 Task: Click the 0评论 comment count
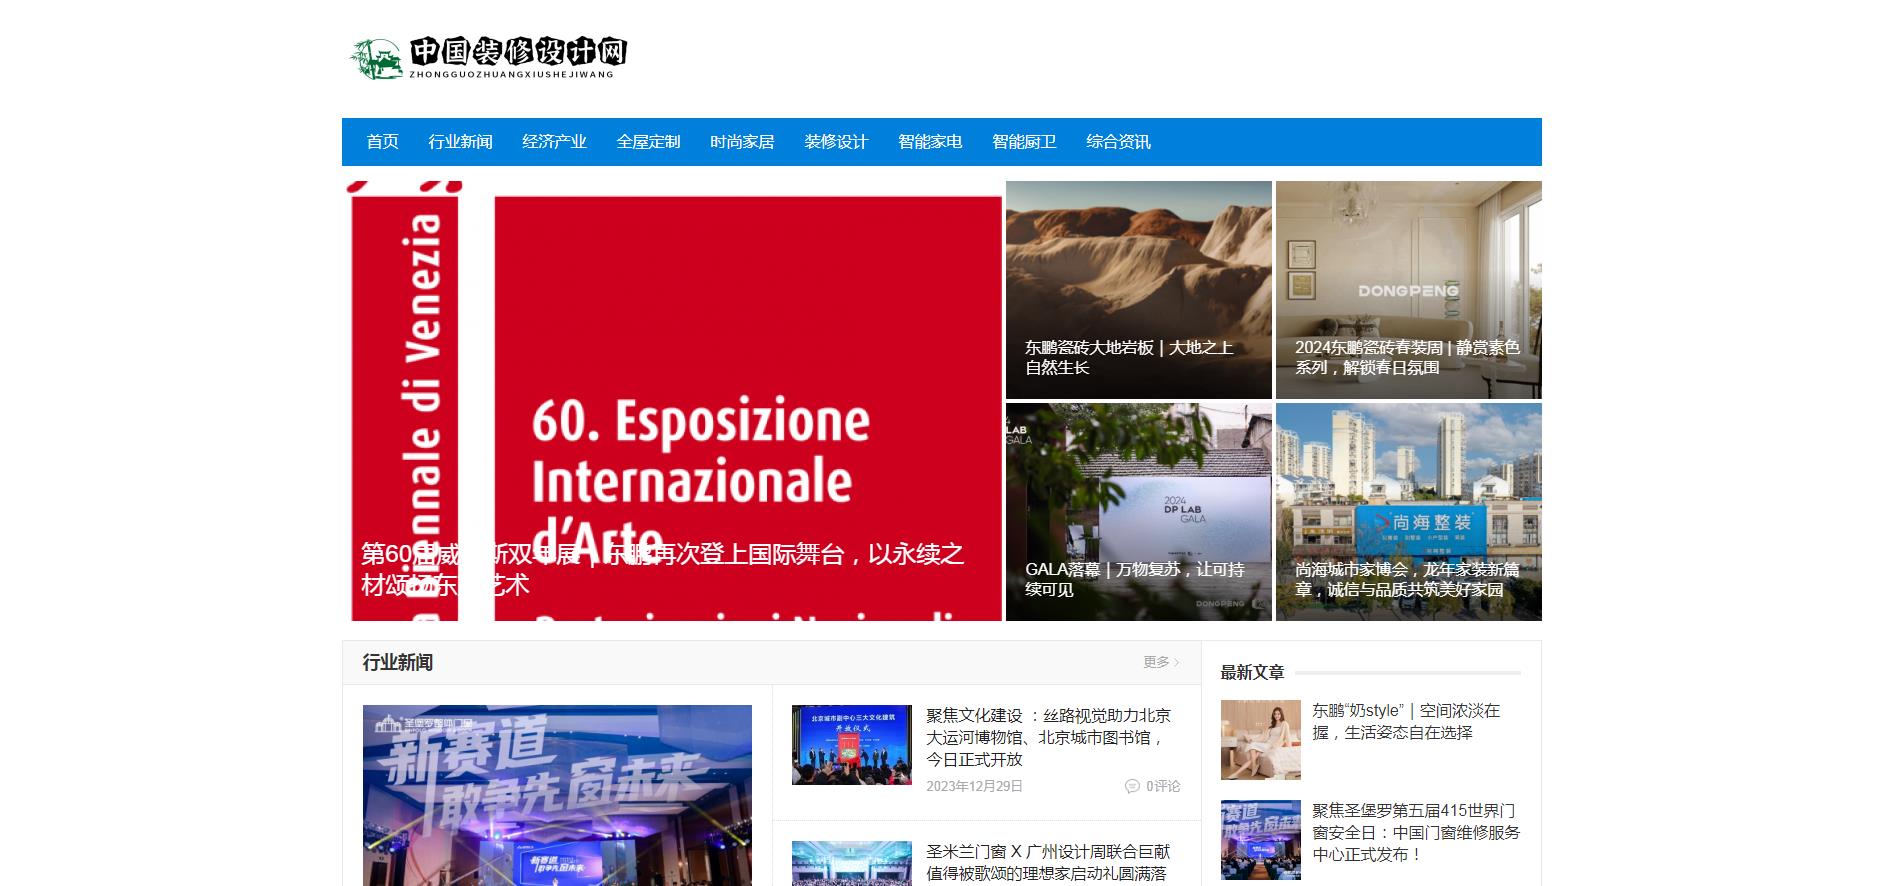(1163, 786)
